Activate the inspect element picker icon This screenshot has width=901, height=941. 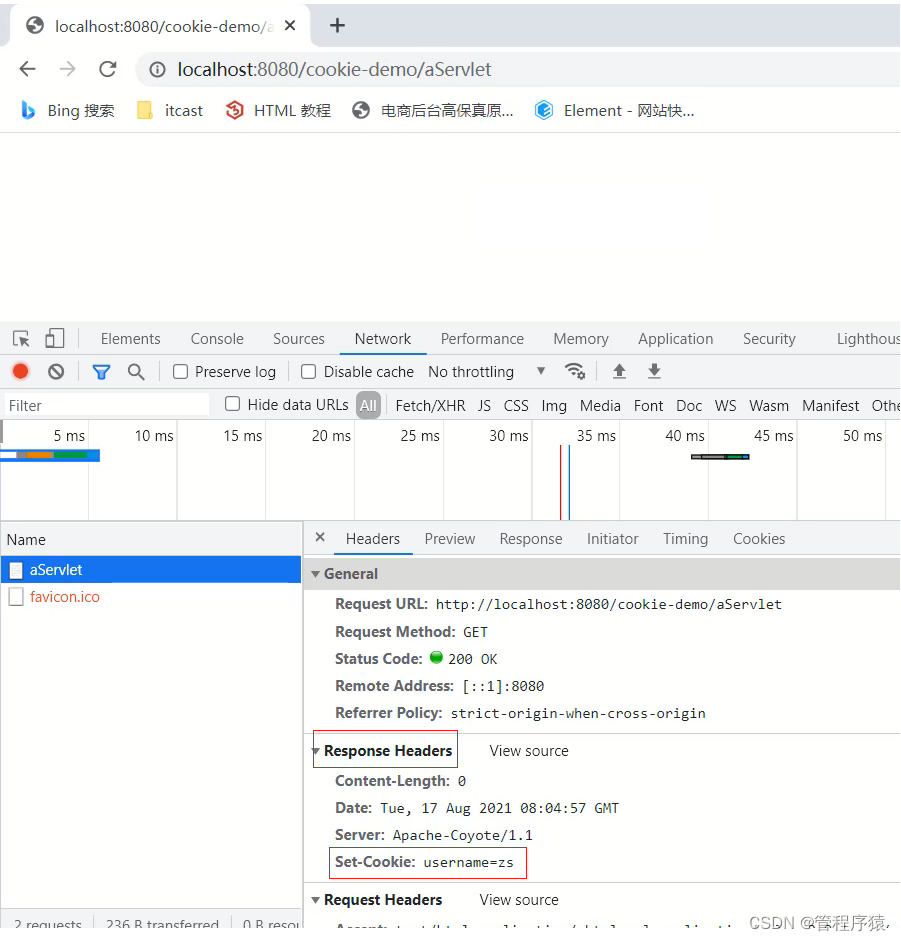[x=21, y=339]
